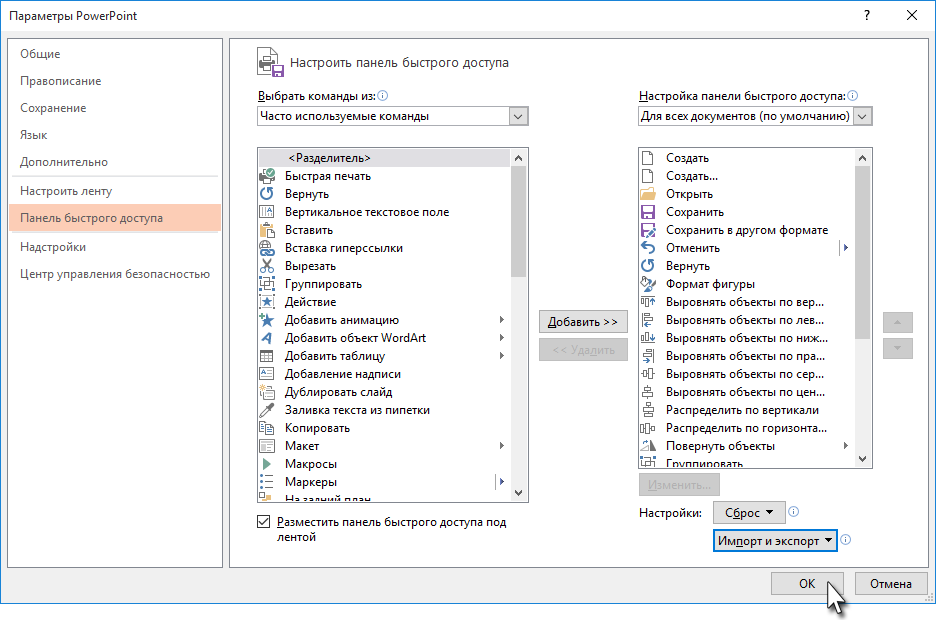Expand split arrow for Маркеры
This screenshot has width=936, height=620.
[x=502, y=482]
